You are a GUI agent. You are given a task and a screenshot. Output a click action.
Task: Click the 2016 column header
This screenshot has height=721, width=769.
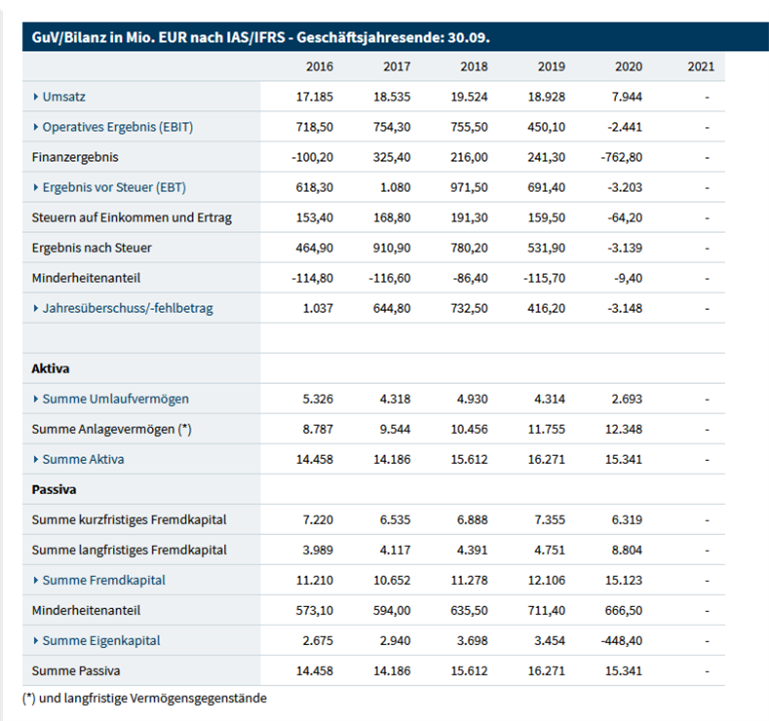[x=319, y=67]
